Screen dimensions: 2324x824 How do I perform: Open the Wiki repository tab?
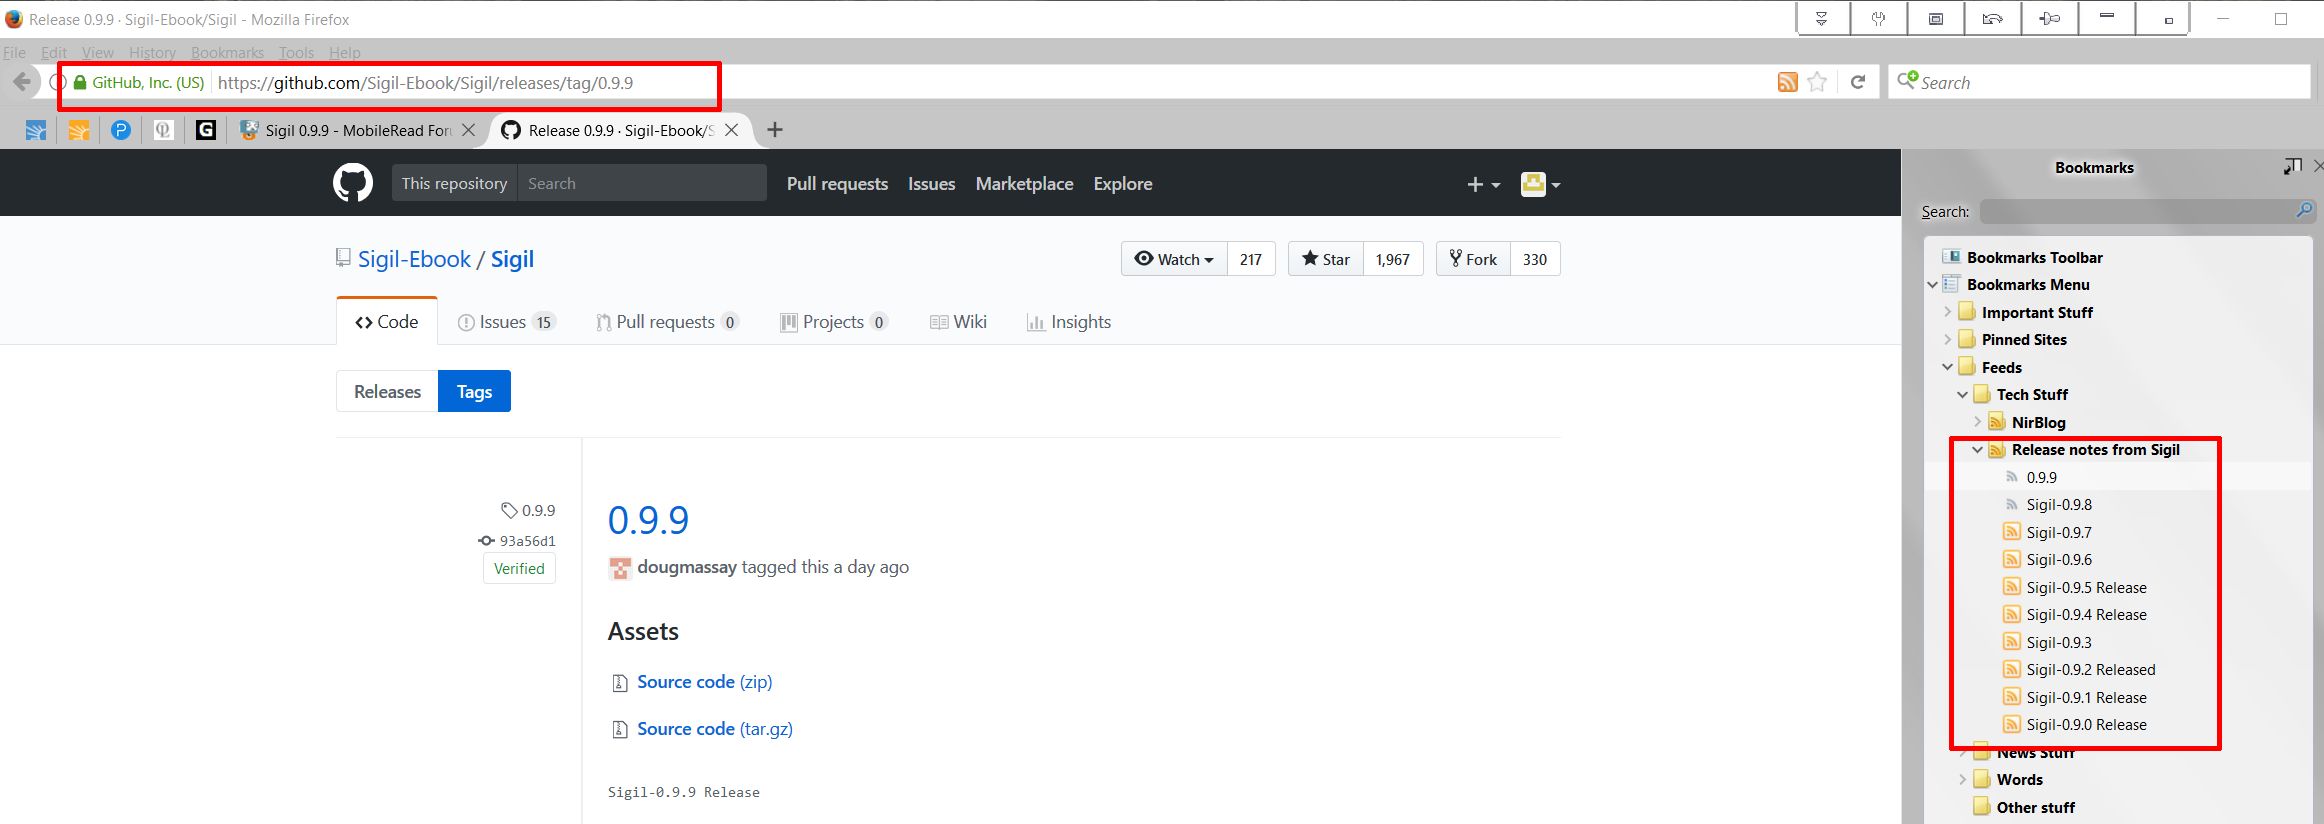[958, 322]
